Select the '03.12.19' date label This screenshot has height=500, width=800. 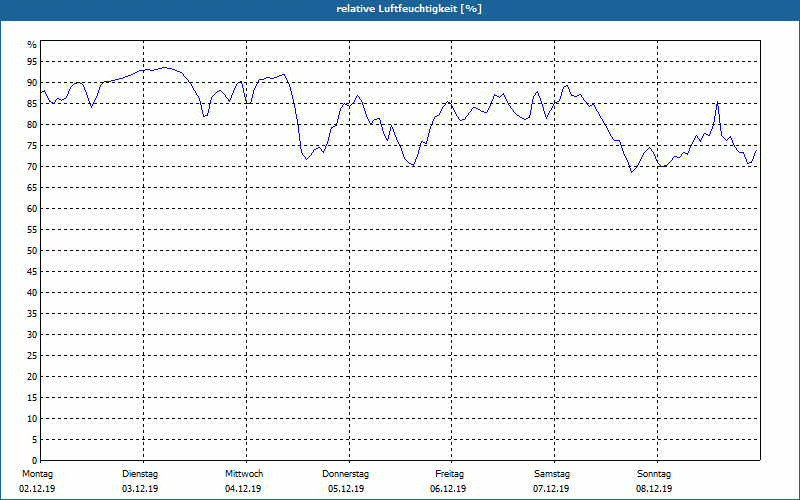(x=140, y=489)
